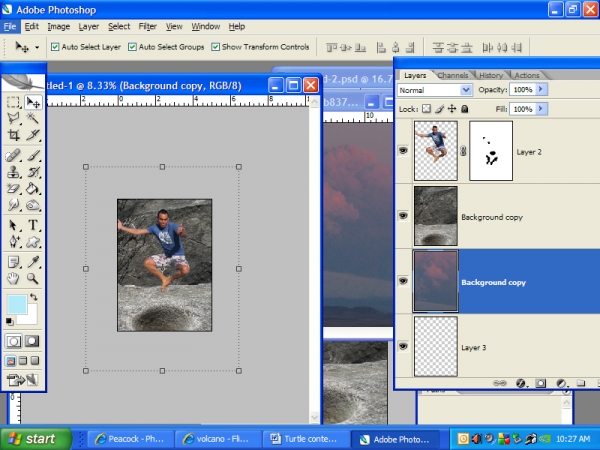This screenshot has height=450, width=600.
Task: Open the Layer menu
Action: pyautogui.click(x=89, y=26)
